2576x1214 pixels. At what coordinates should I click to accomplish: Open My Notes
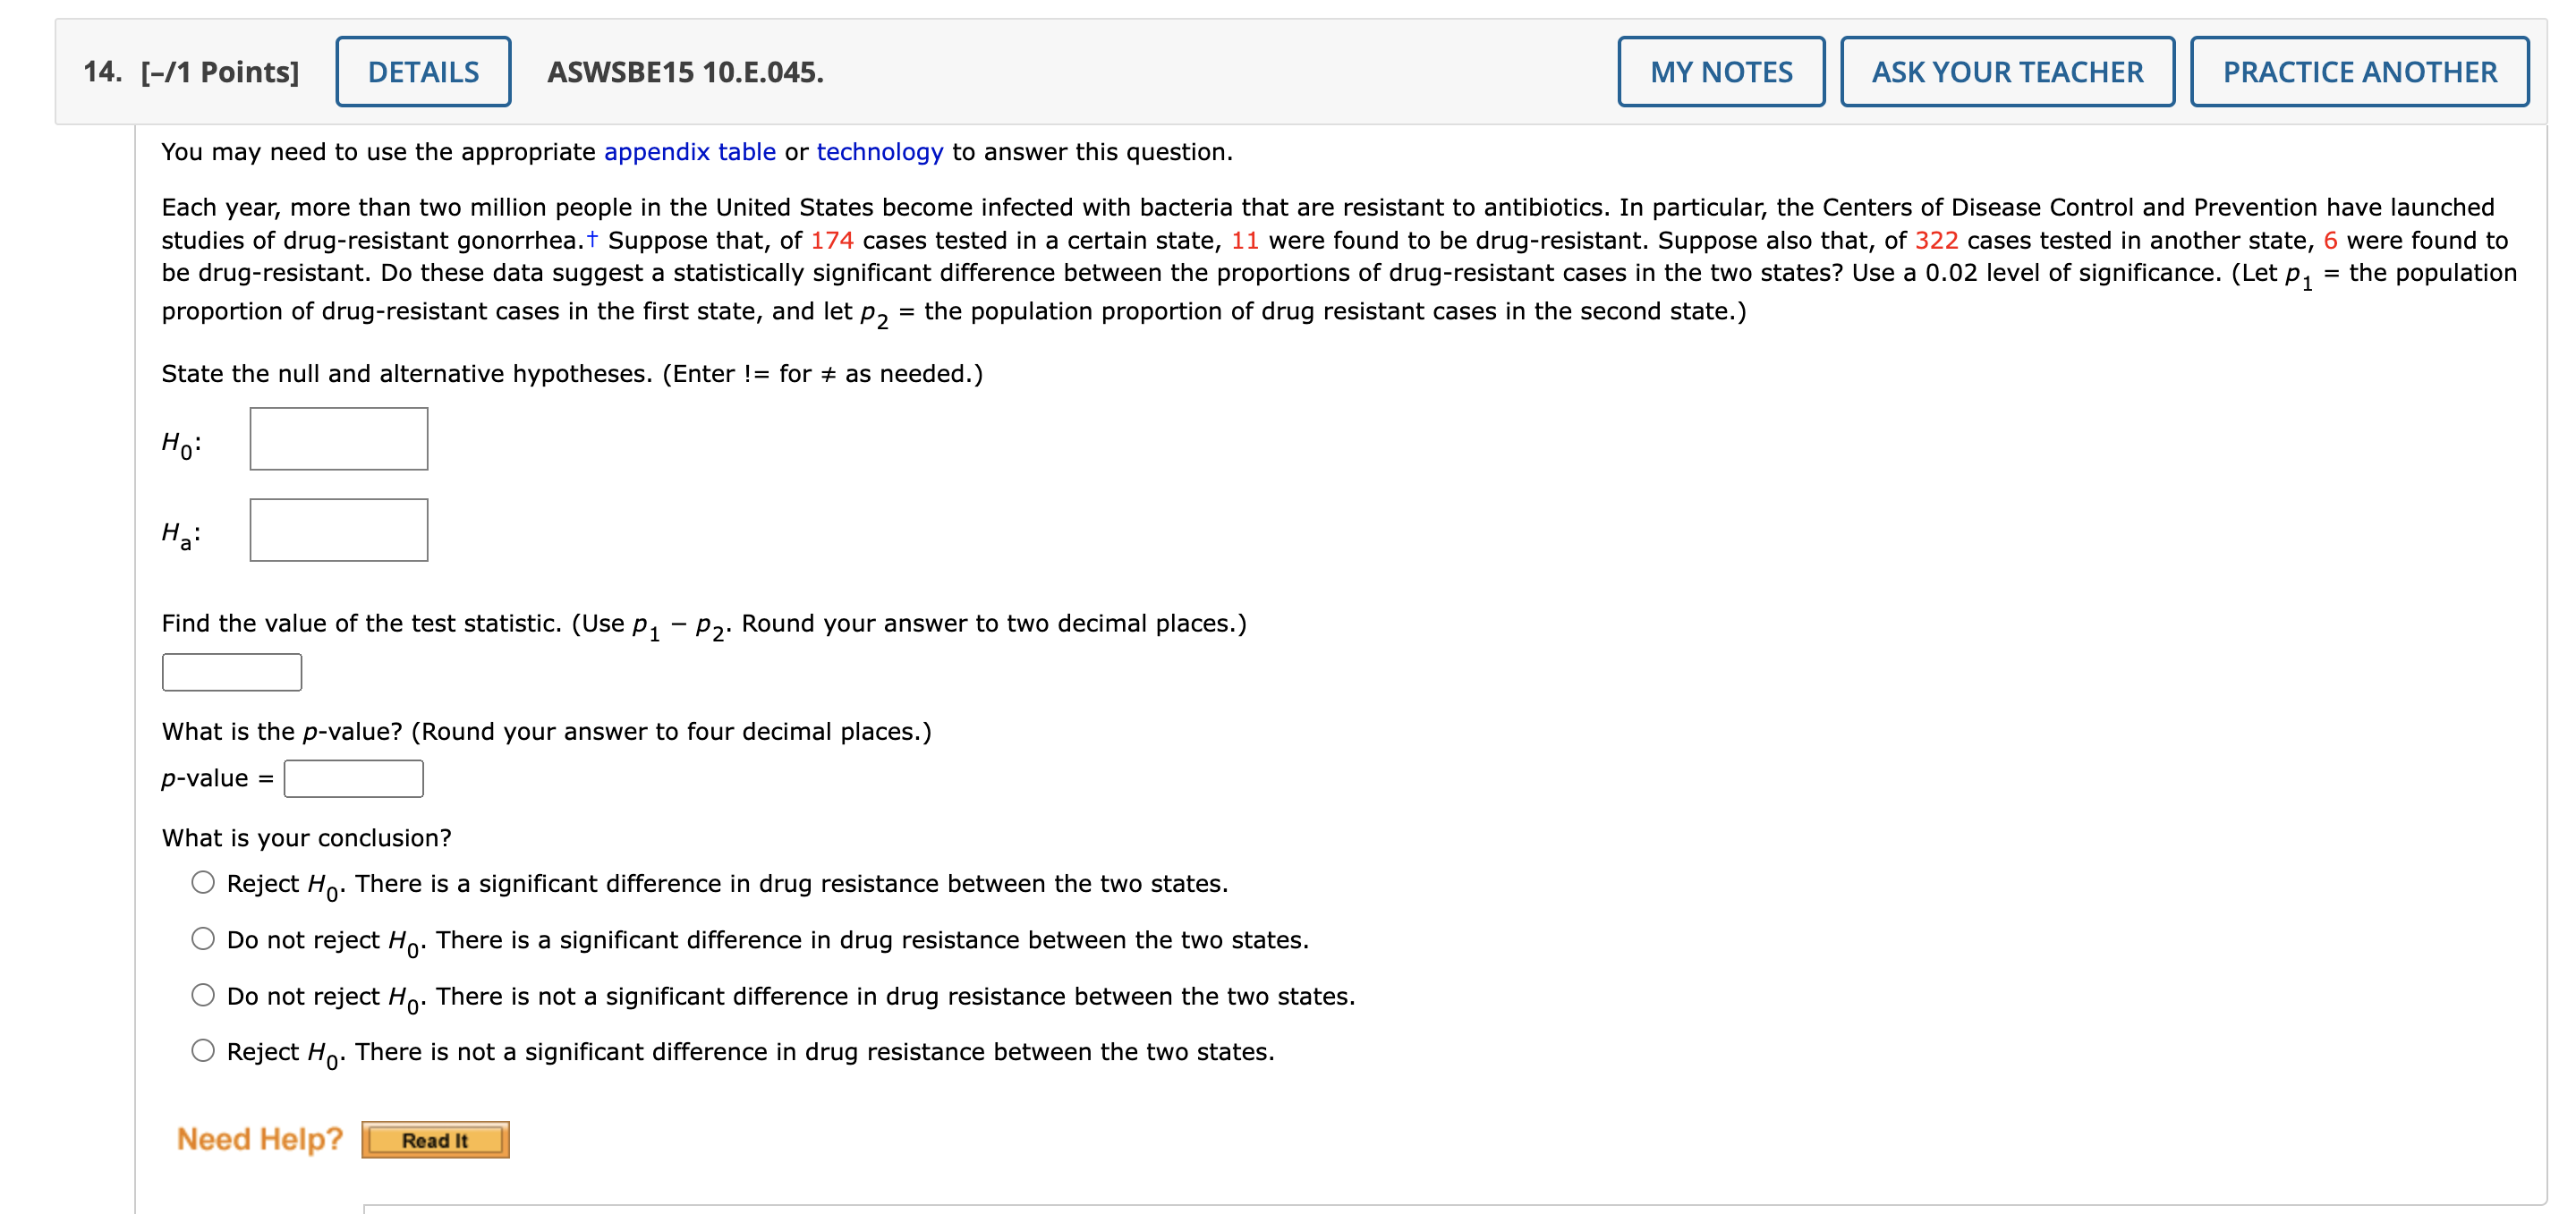(x=1721, y=72)
